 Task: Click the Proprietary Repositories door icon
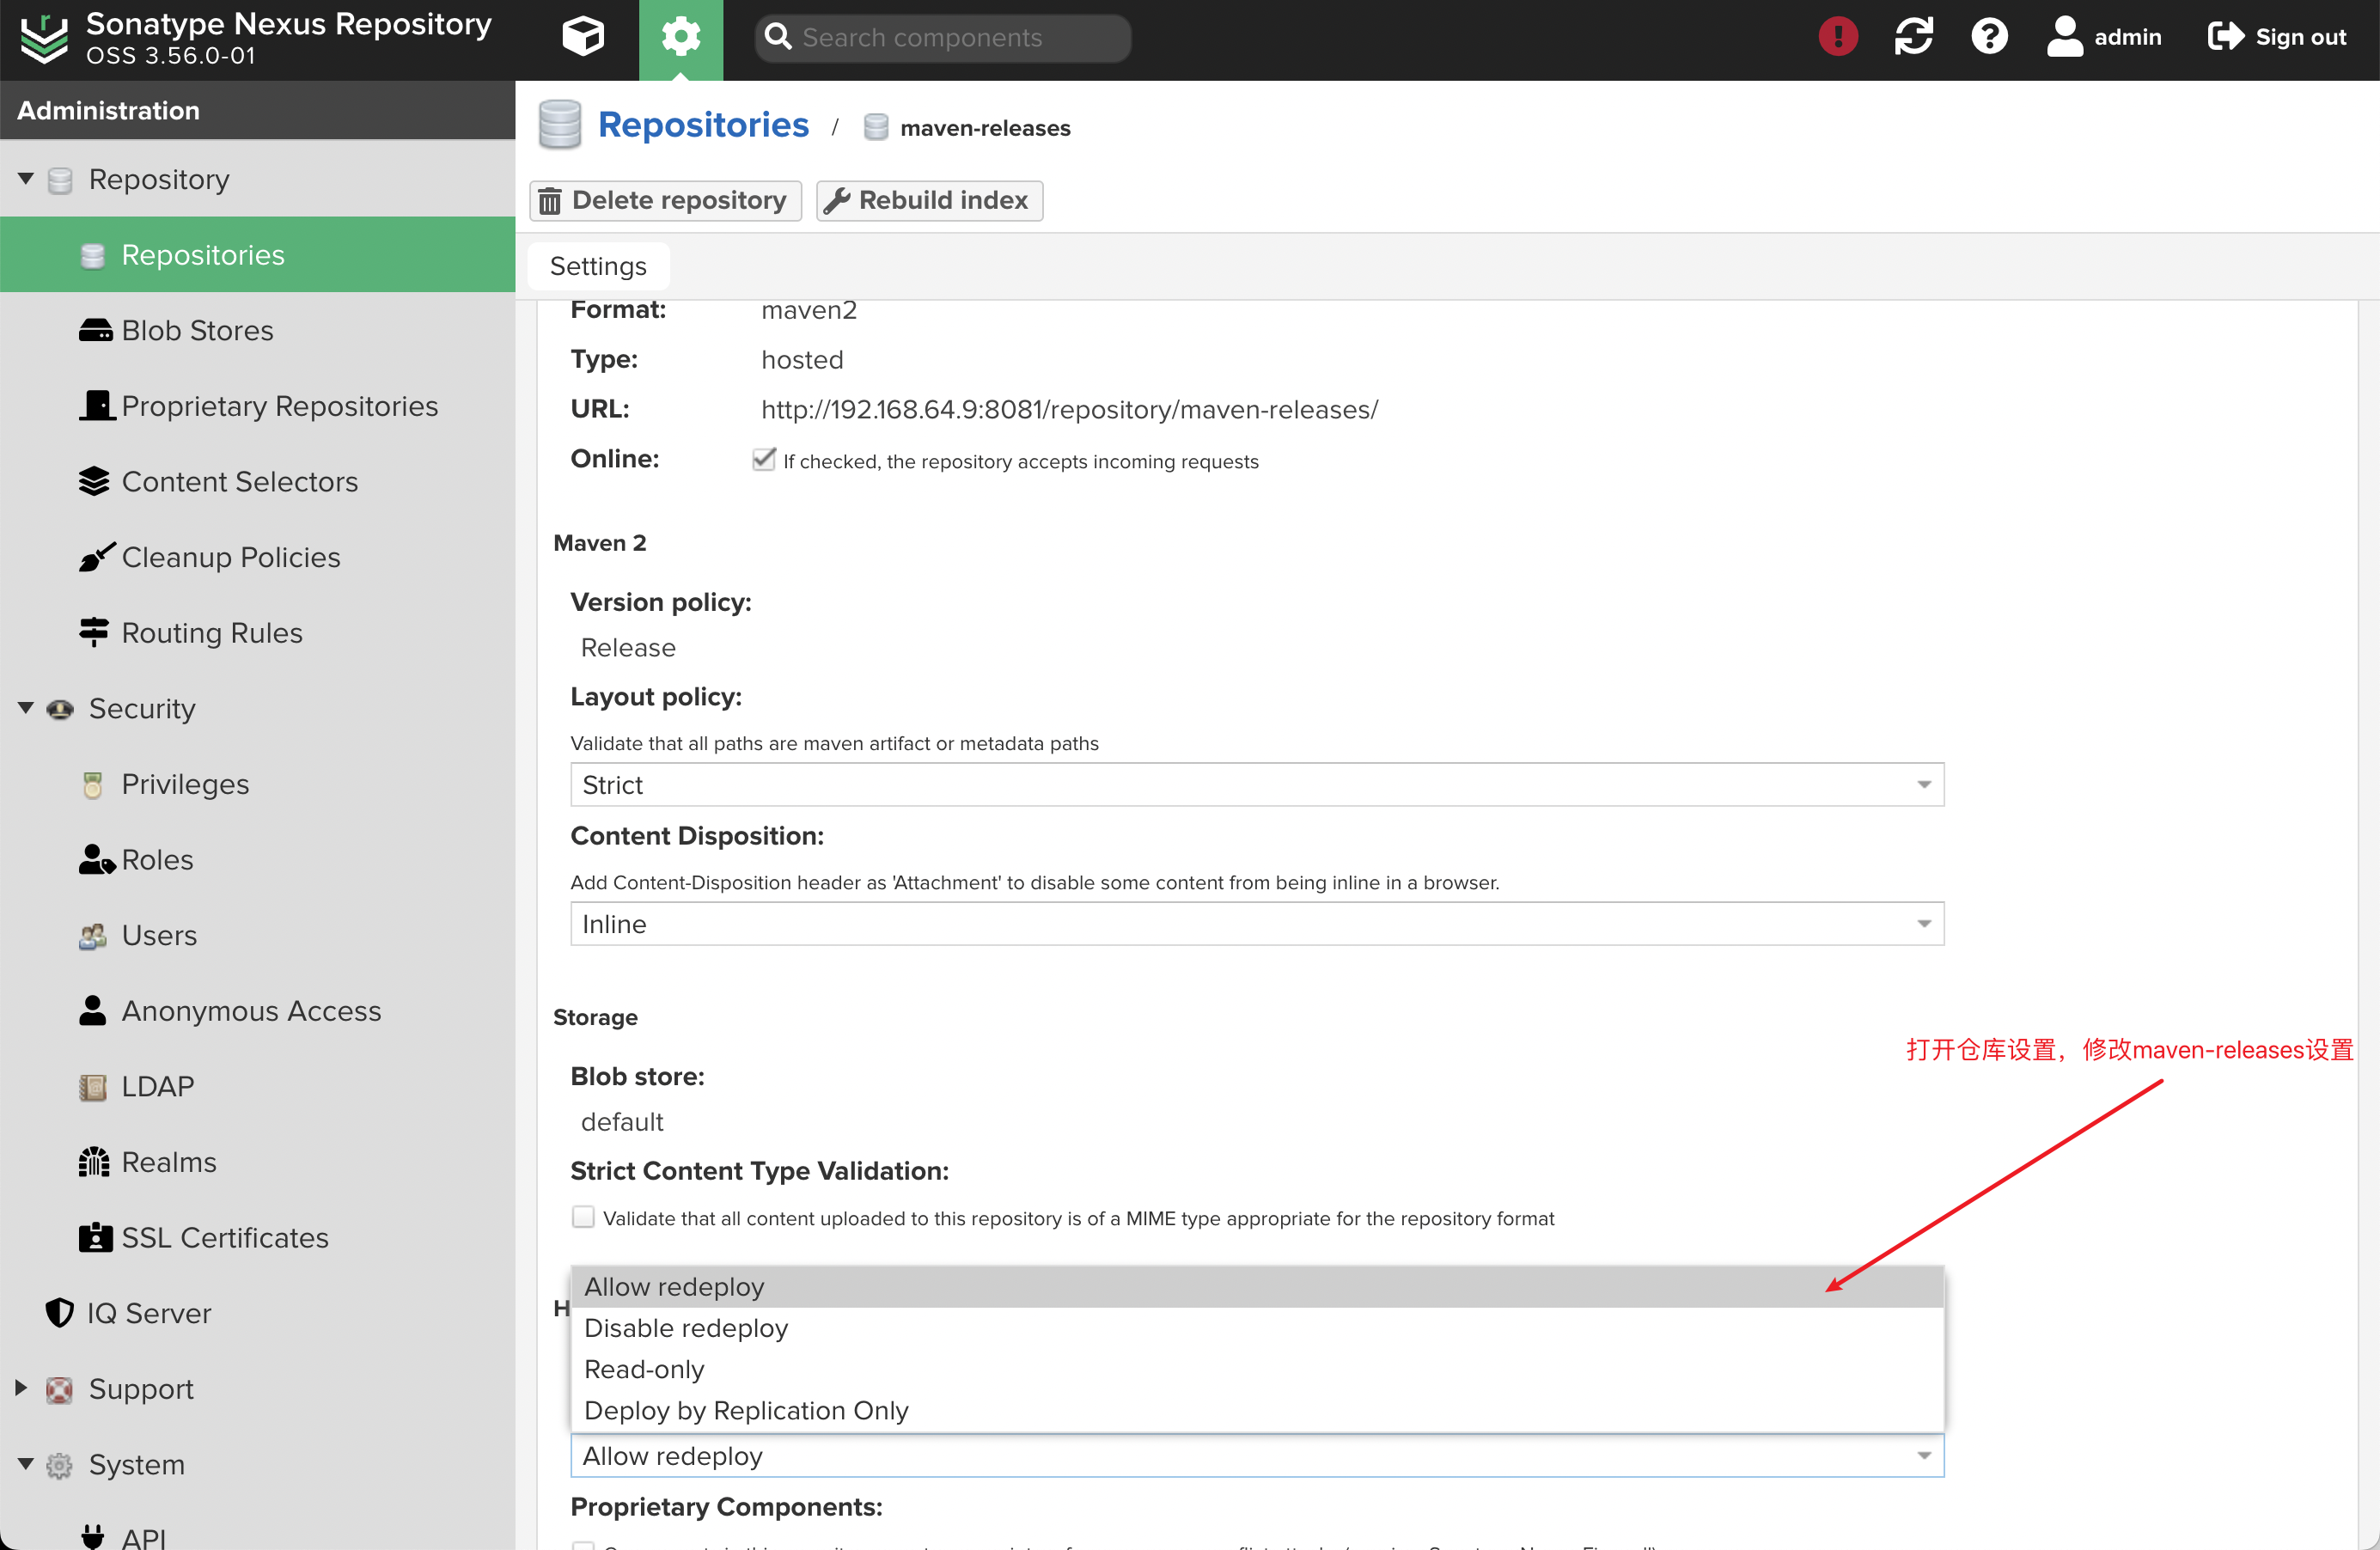(97, 405)
